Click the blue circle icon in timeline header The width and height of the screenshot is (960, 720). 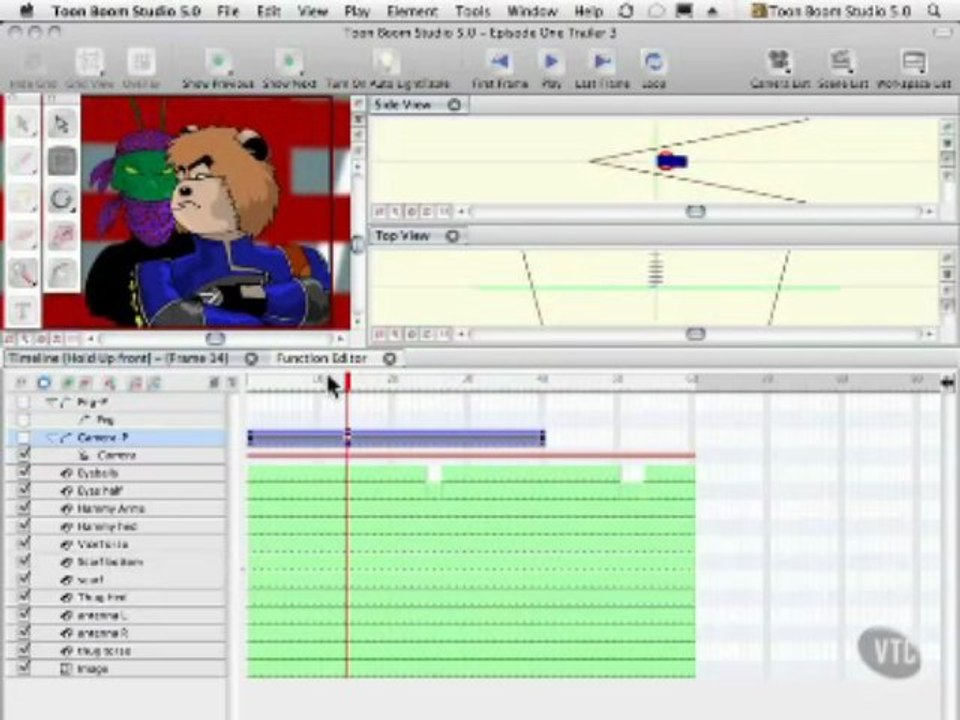(x=43, y=383)
